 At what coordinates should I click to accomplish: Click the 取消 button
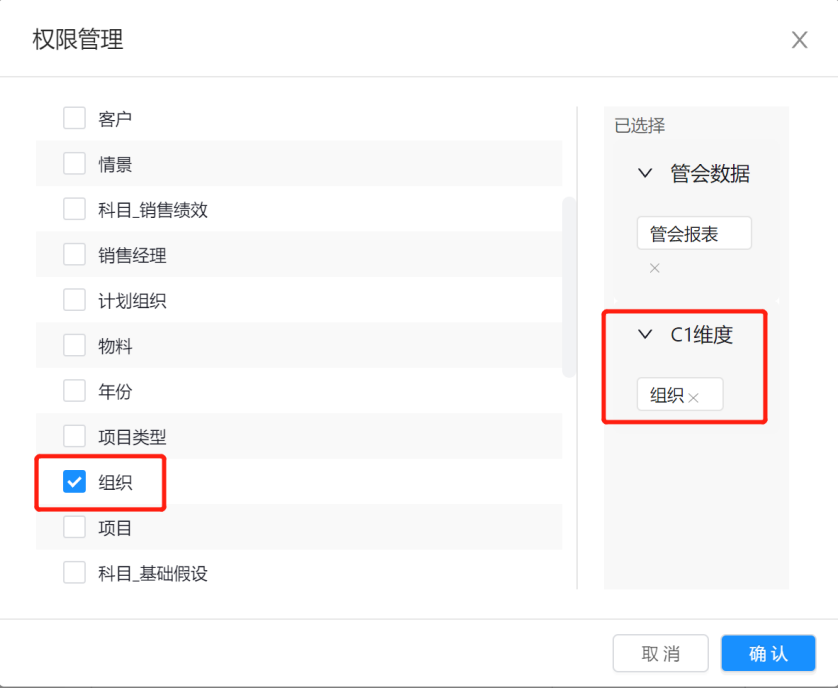[x=660, y=654]
